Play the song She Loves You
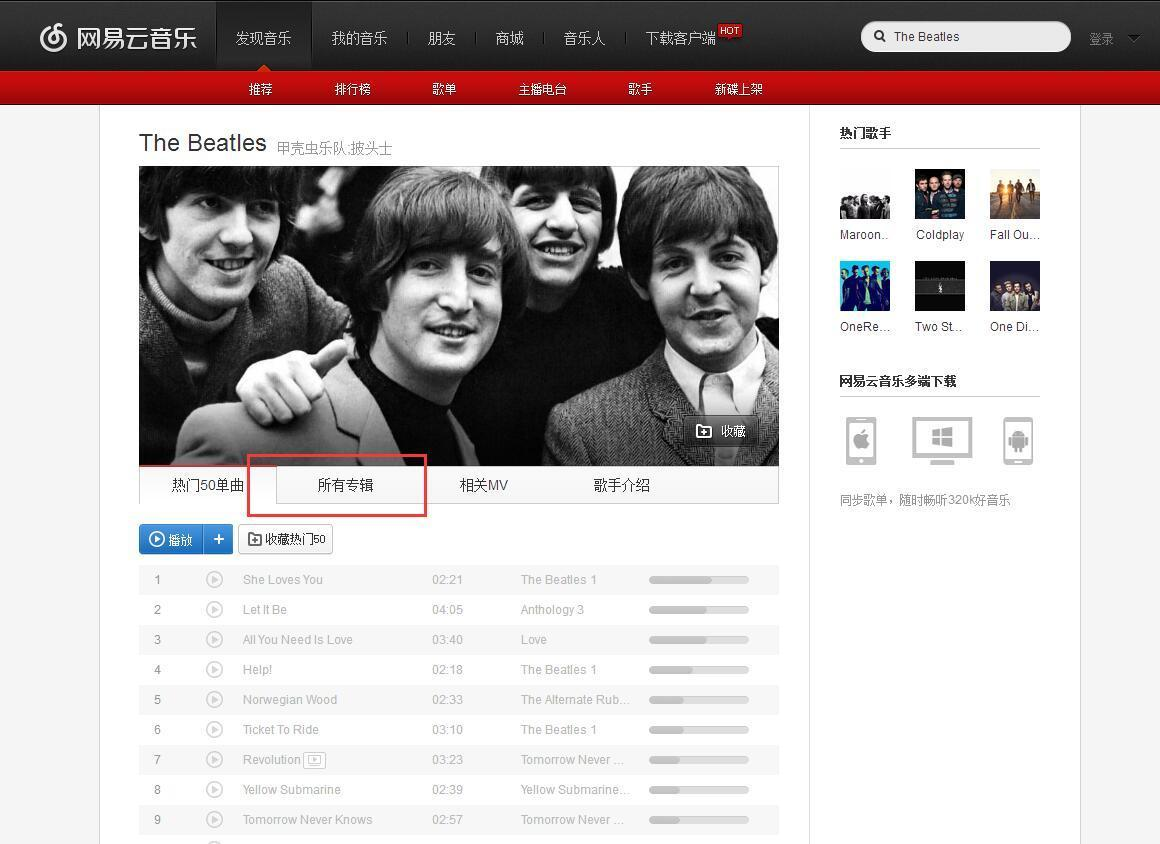 pyautogui.click(x=214, y=580)
